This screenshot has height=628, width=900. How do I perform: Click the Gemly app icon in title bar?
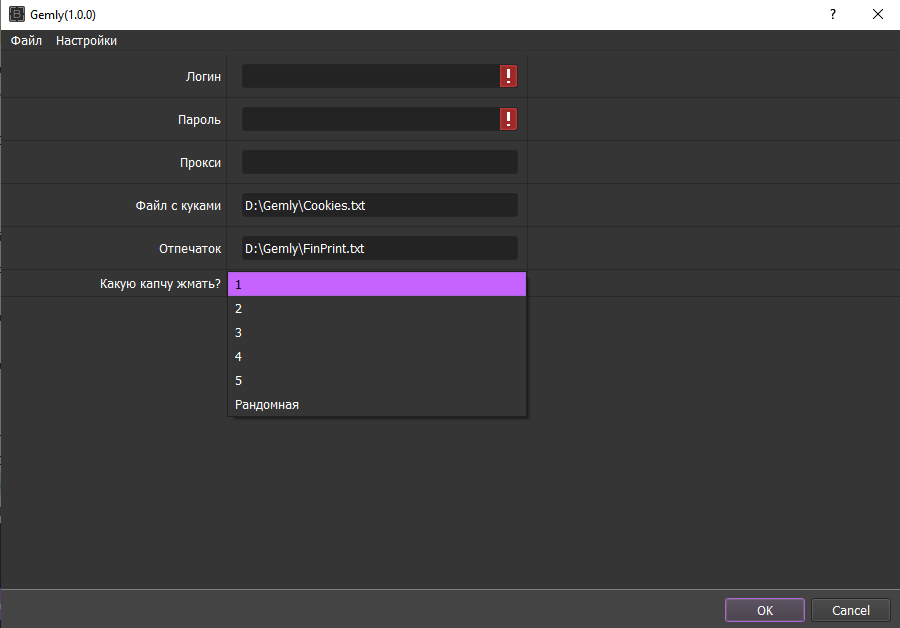(17, 15)
